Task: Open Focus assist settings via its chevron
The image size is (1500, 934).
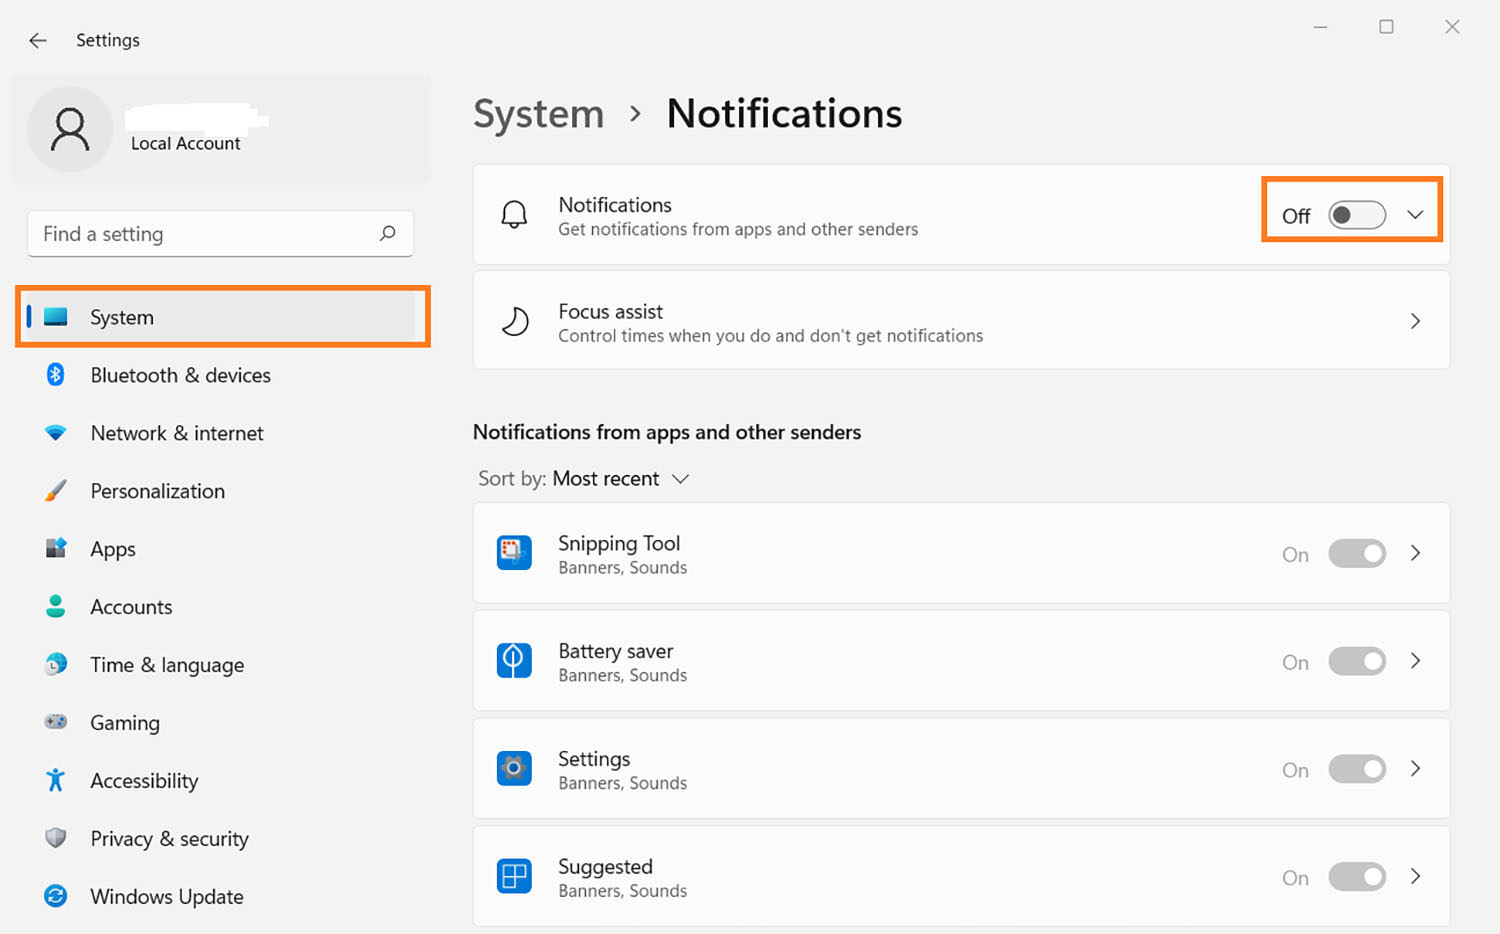Action: click(x=1415, y=321)
